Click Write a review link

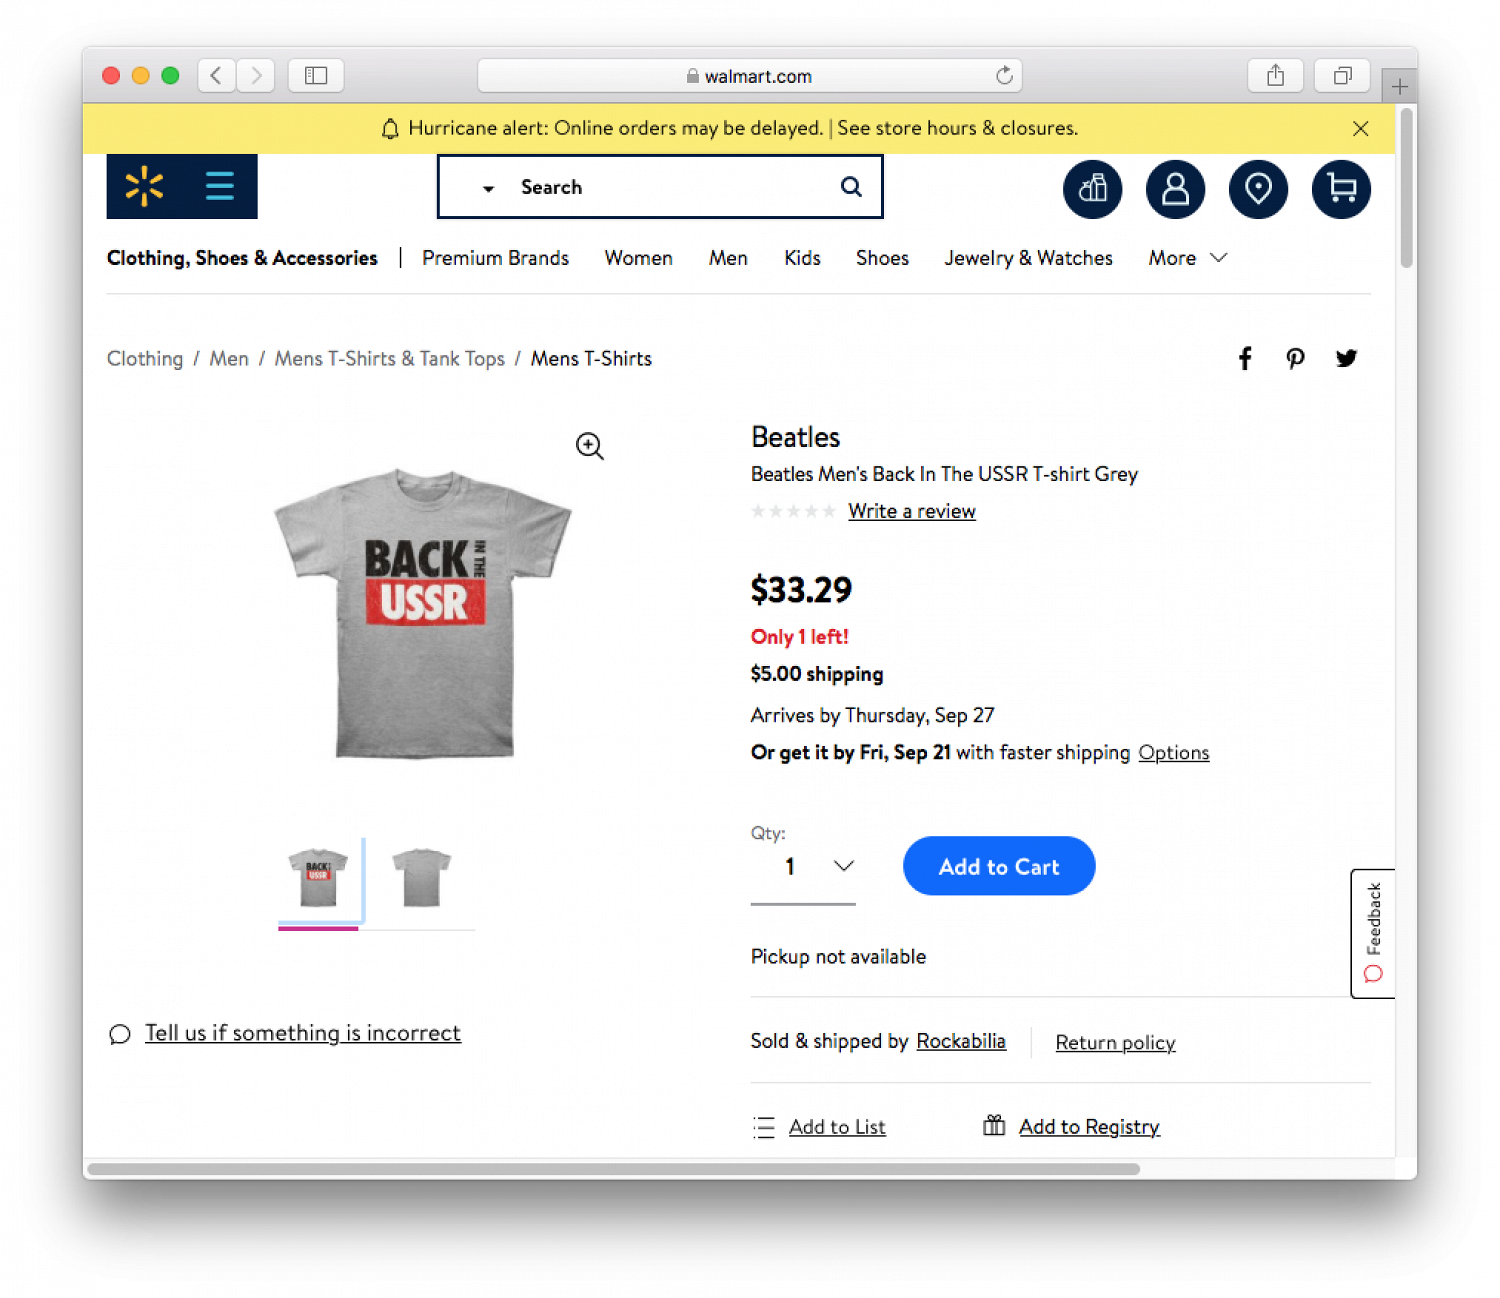pos(912,511)
